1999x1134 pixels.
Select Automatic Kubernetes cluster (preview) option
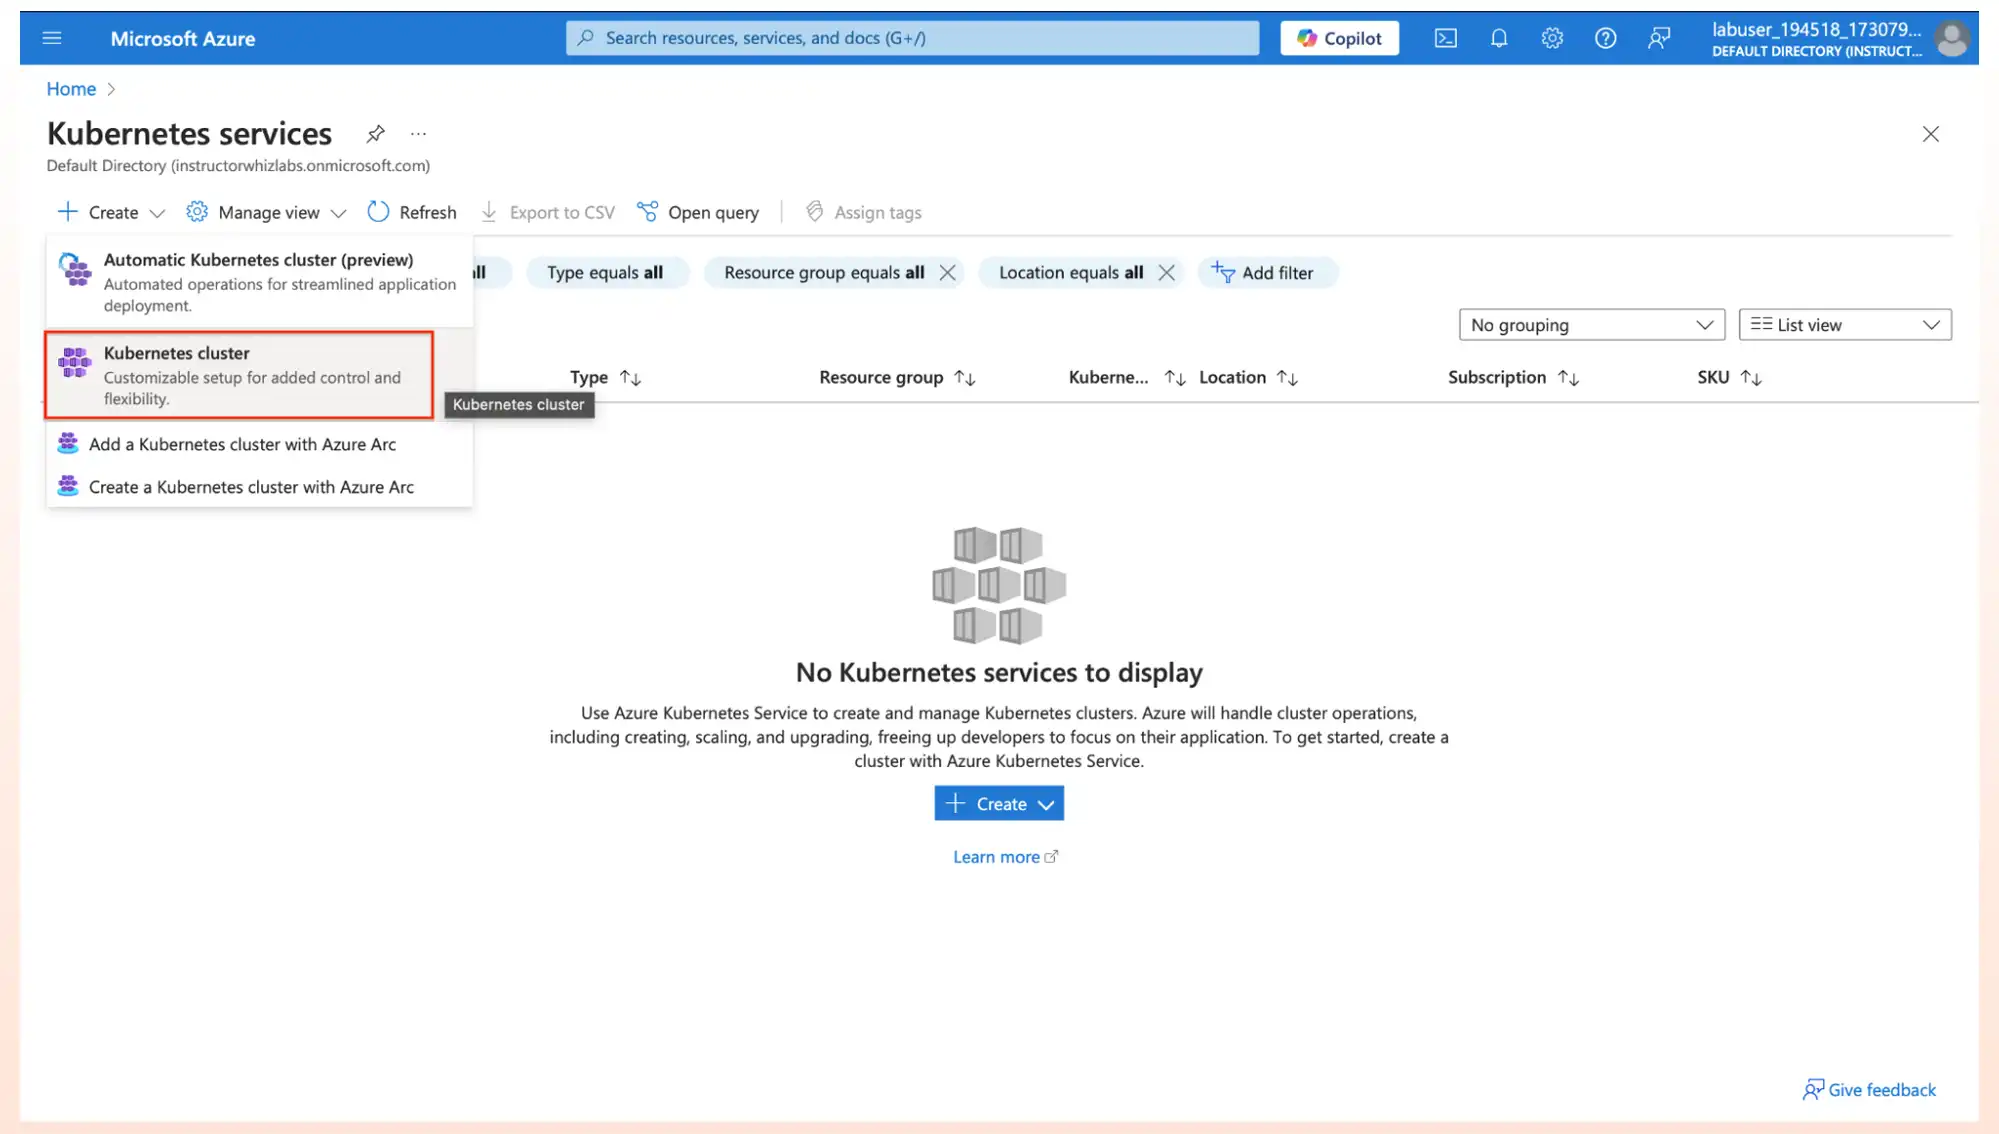coord(259,281)
